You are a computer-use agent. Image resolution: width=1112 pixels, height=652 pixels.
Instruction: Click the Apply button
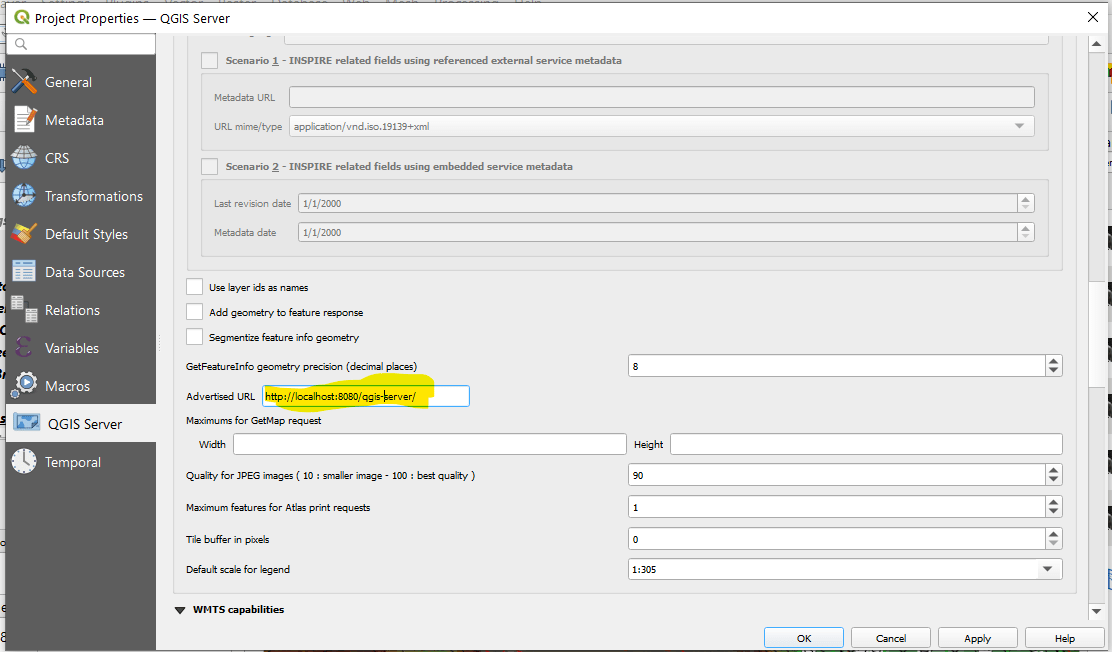(977, 638)
